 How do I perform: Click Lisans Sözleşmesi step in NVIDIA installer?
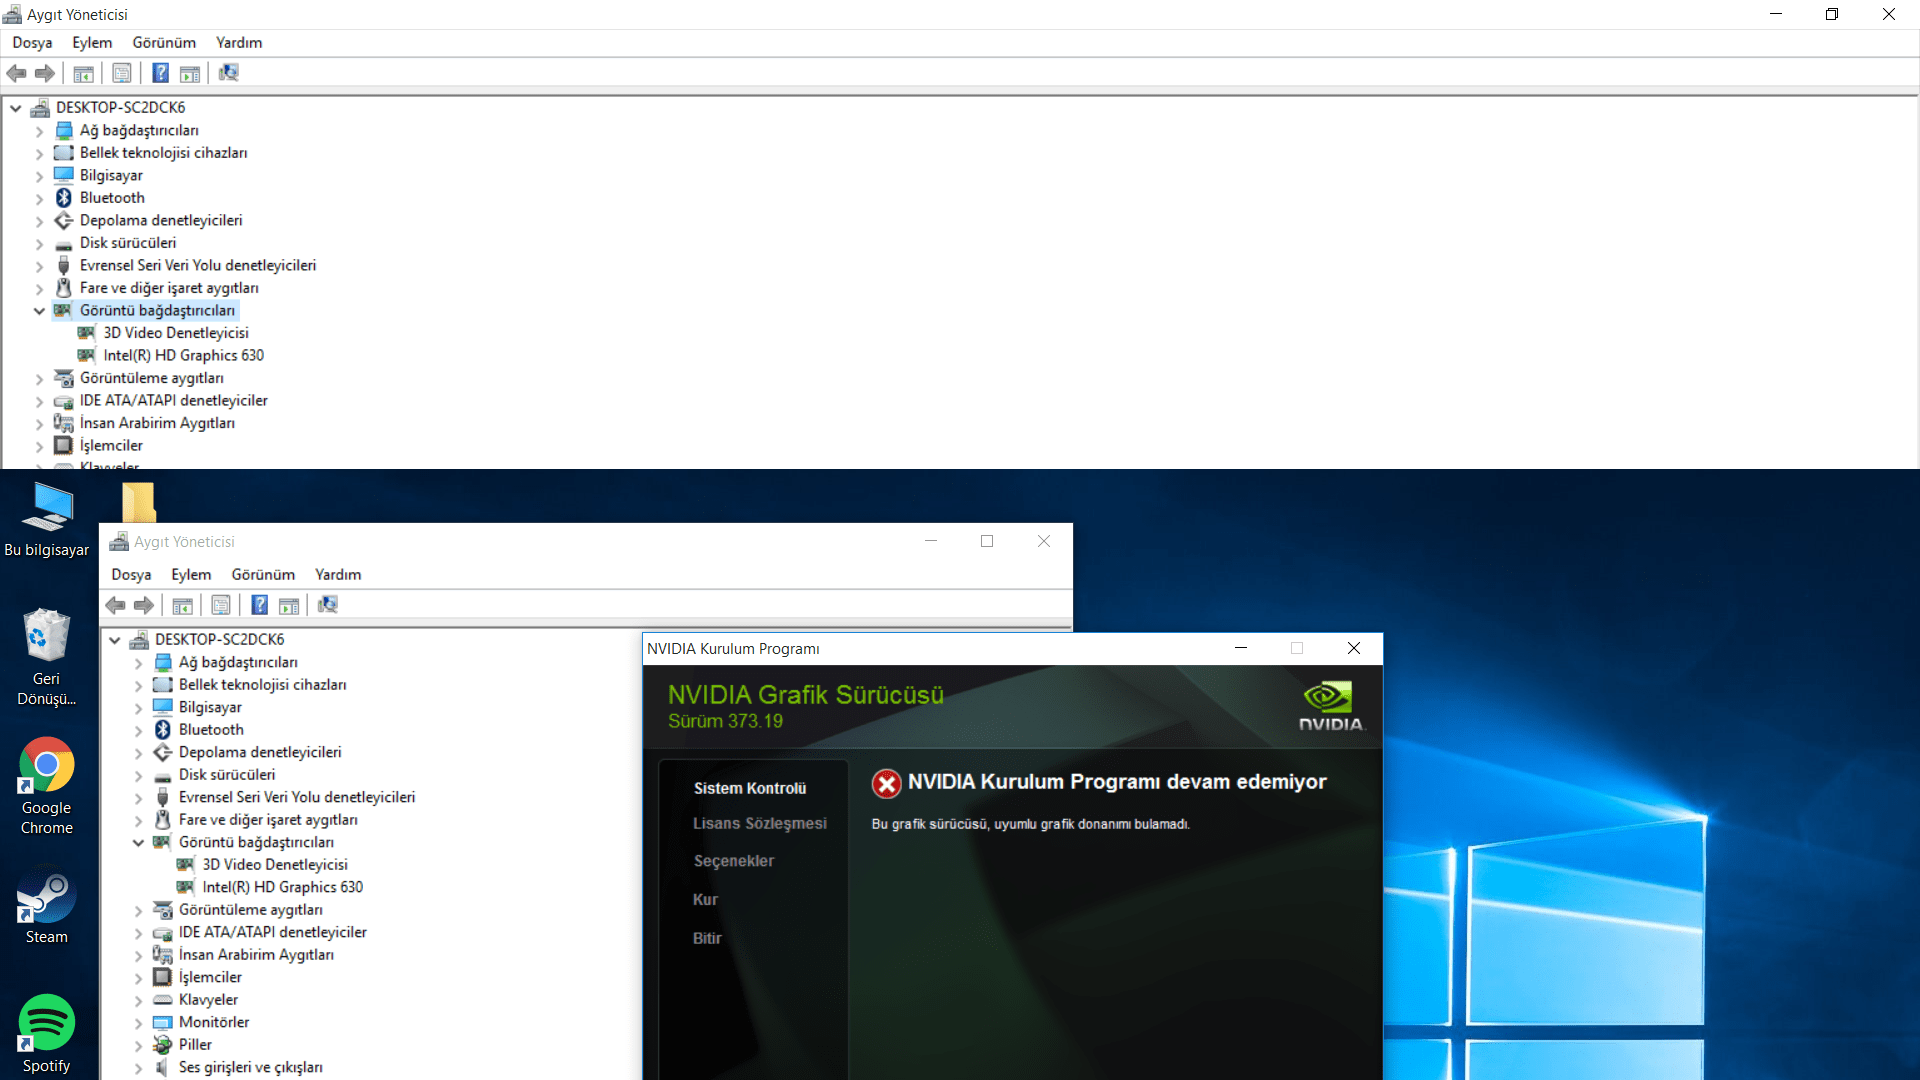pos(760,824)
